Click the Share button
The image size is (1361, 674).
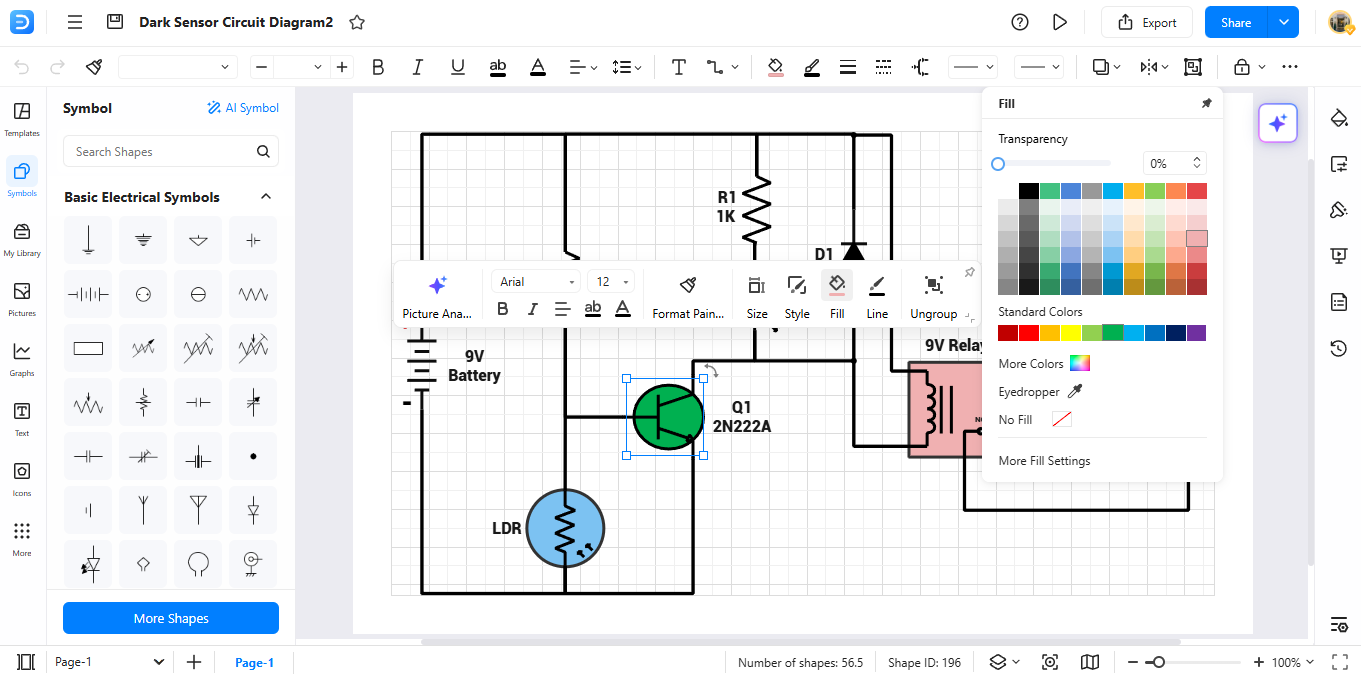pos(1236,22)
